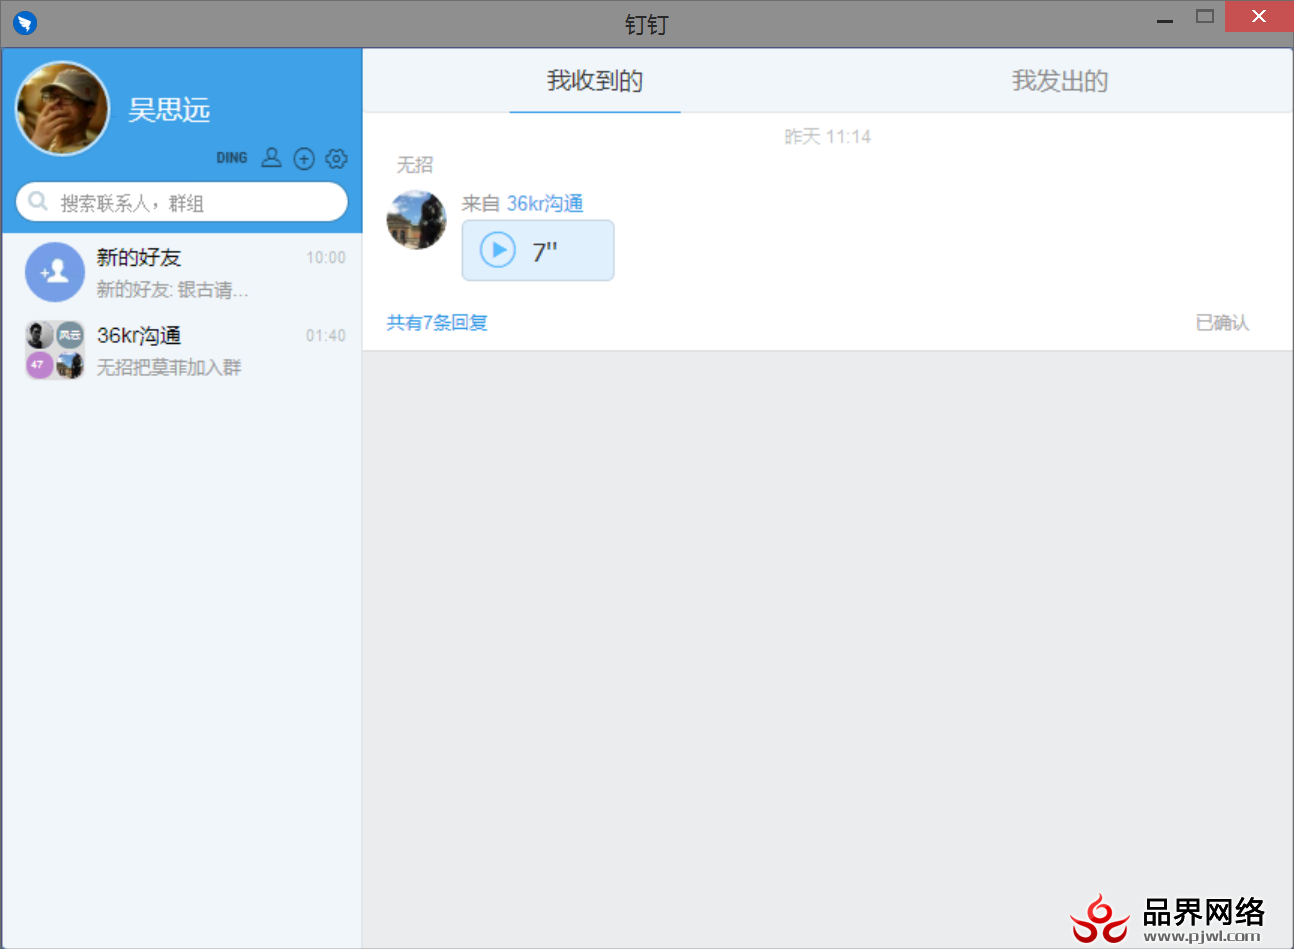Close the 钉钉 window
Screen dimensions: 1294x949
(1259, 16)
